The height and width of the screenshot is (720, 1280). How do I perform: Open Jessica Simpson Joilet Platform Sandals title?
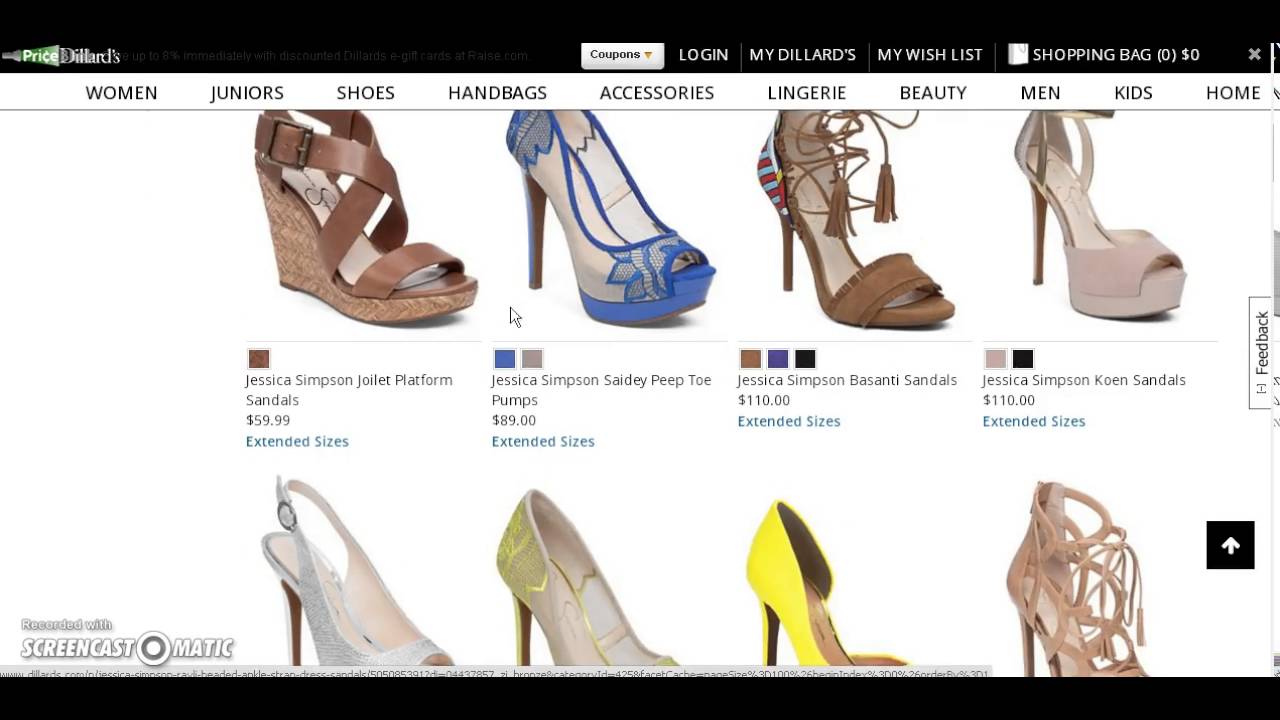[x=349, y=390]
